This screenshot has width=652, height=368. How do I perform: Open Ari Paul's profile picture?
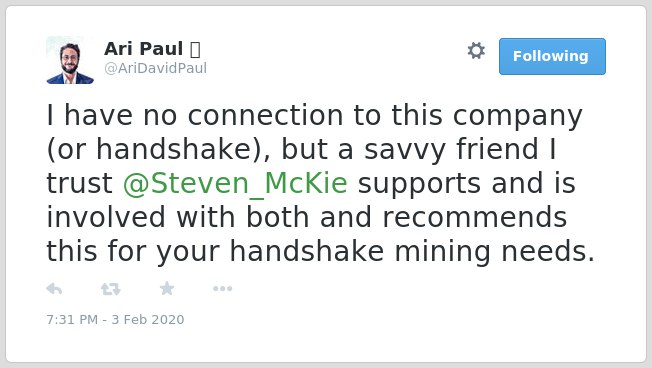pyautogui.click(x=70, y=60)
